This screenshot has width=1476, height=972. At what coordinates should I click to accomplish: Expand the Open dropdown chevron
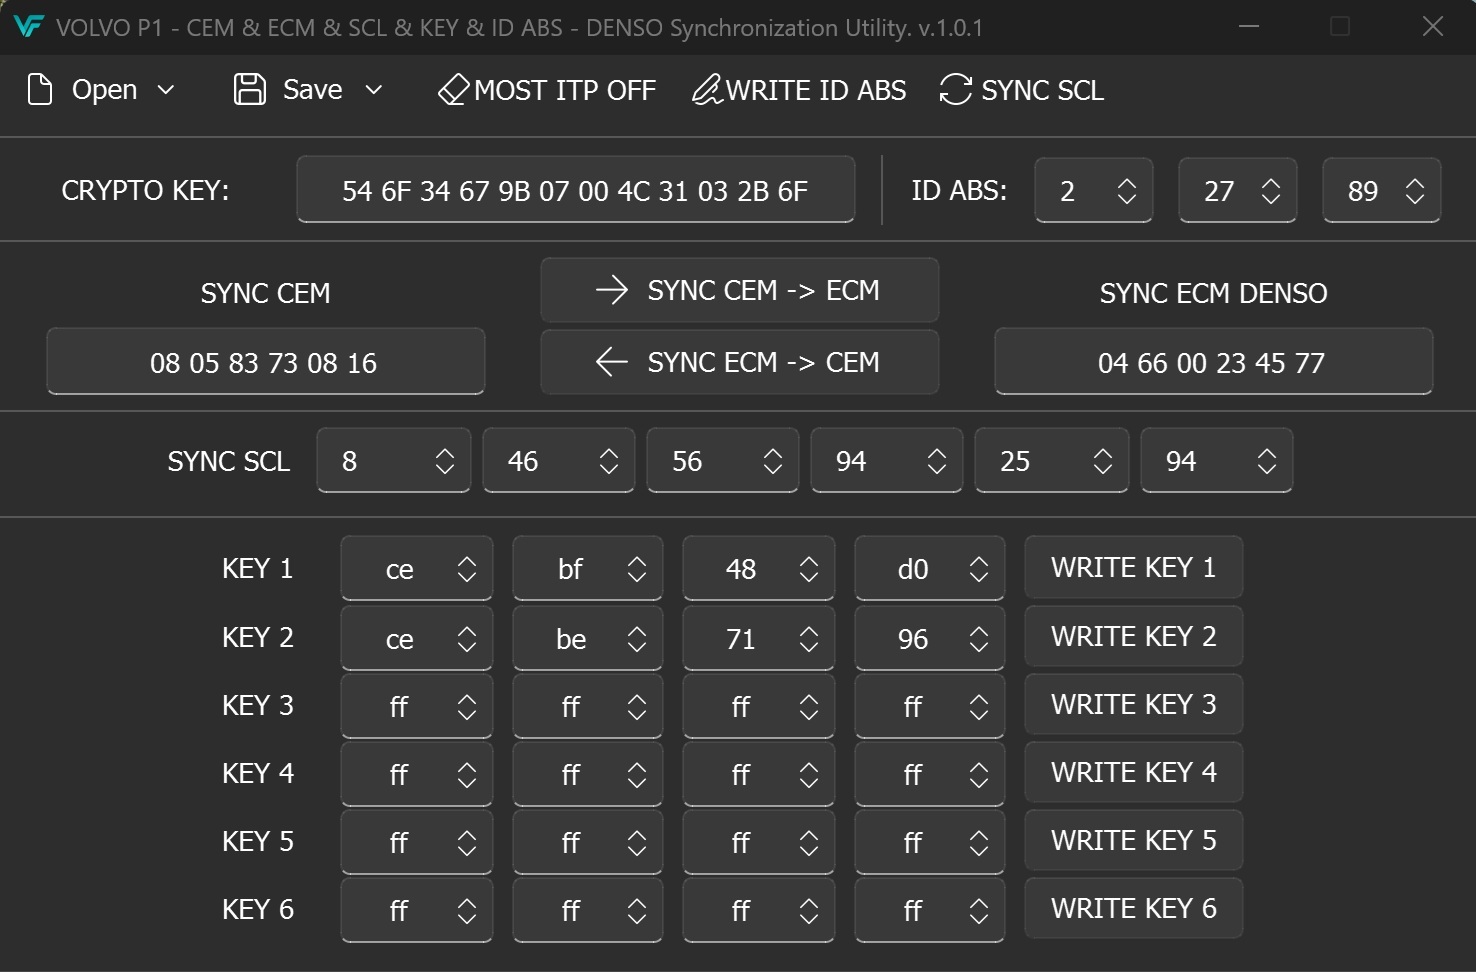[x=166, y=90]
